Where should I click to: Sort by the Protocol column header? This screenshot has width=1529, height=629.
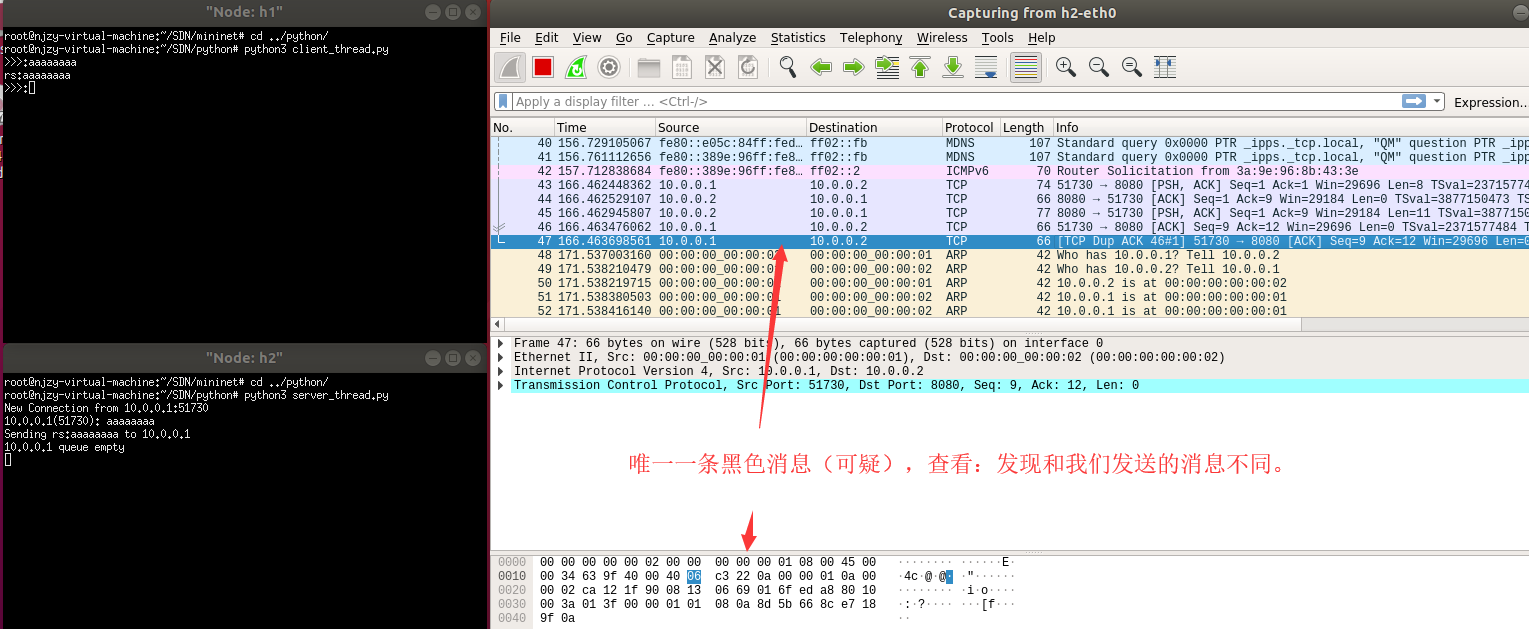[x=970, y=127]
